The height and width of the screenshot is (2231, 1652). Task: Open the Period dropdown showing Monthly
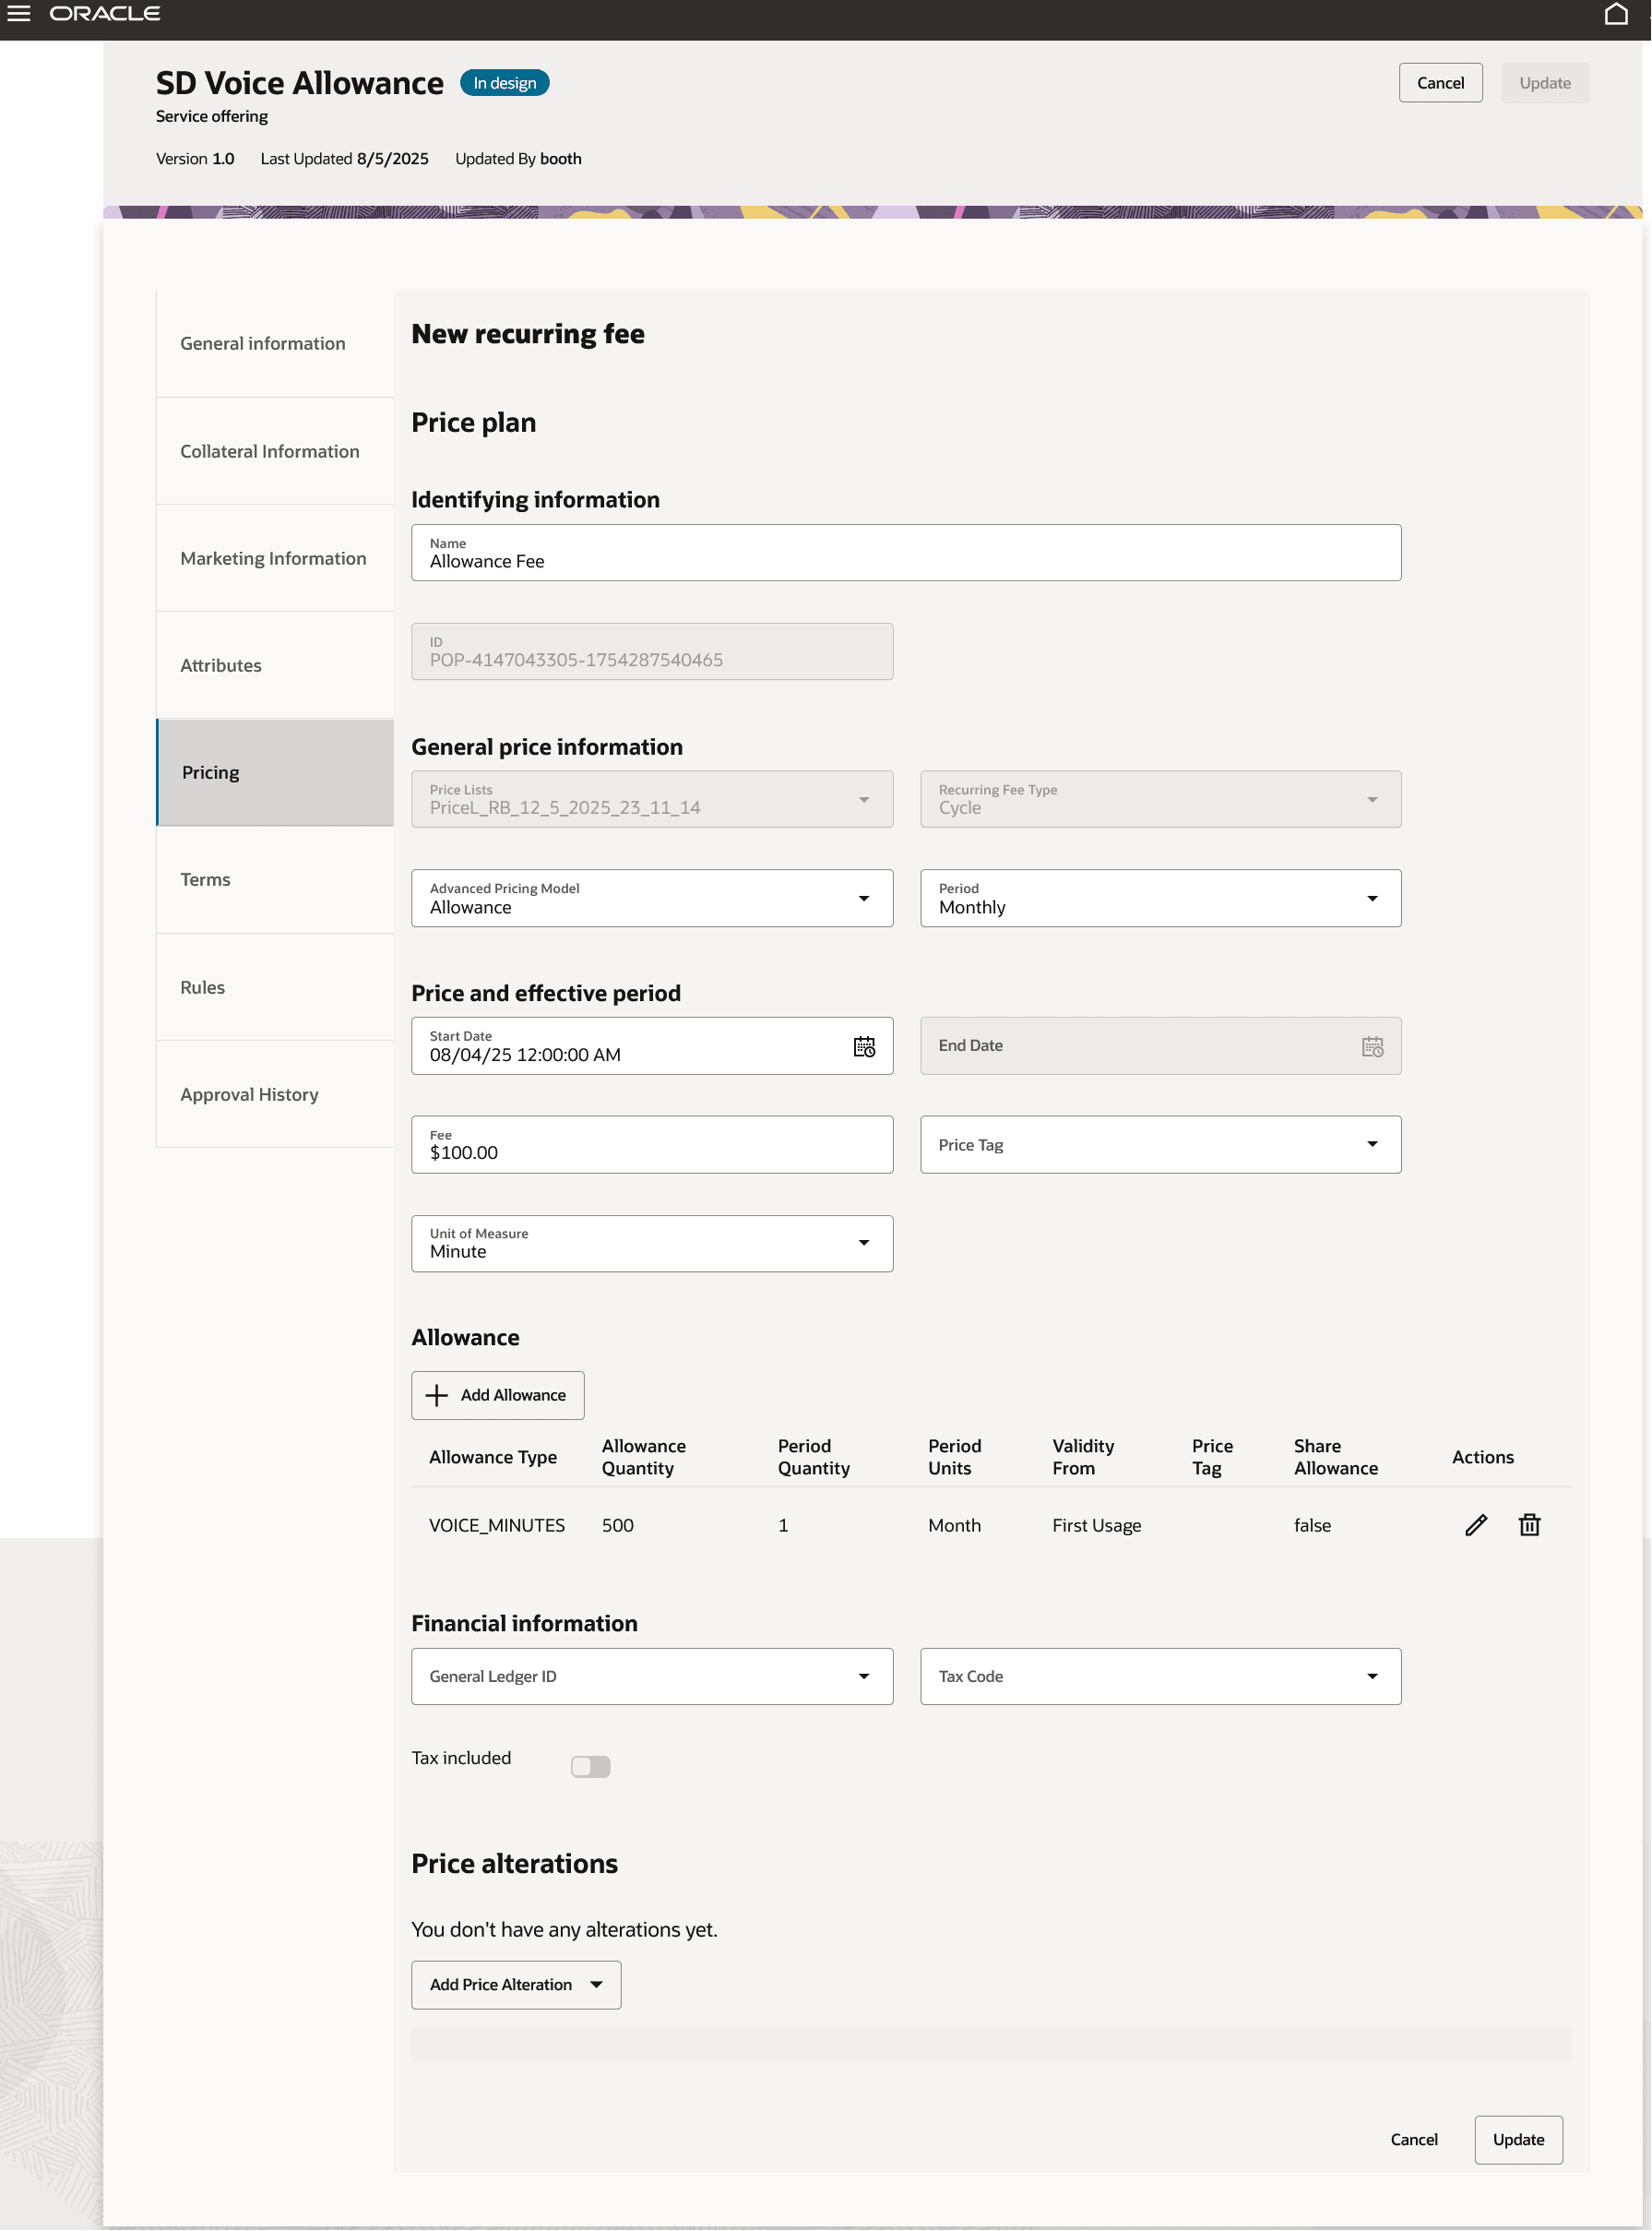(x=1373, y=898)
